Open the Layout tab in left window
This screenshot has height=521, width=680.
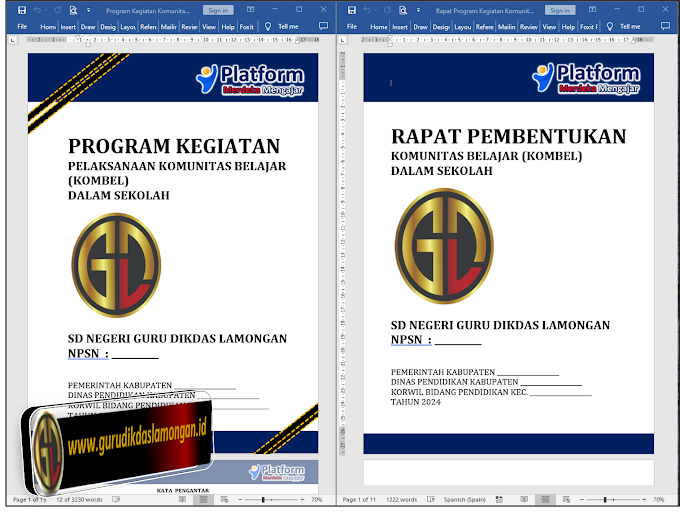128,27
